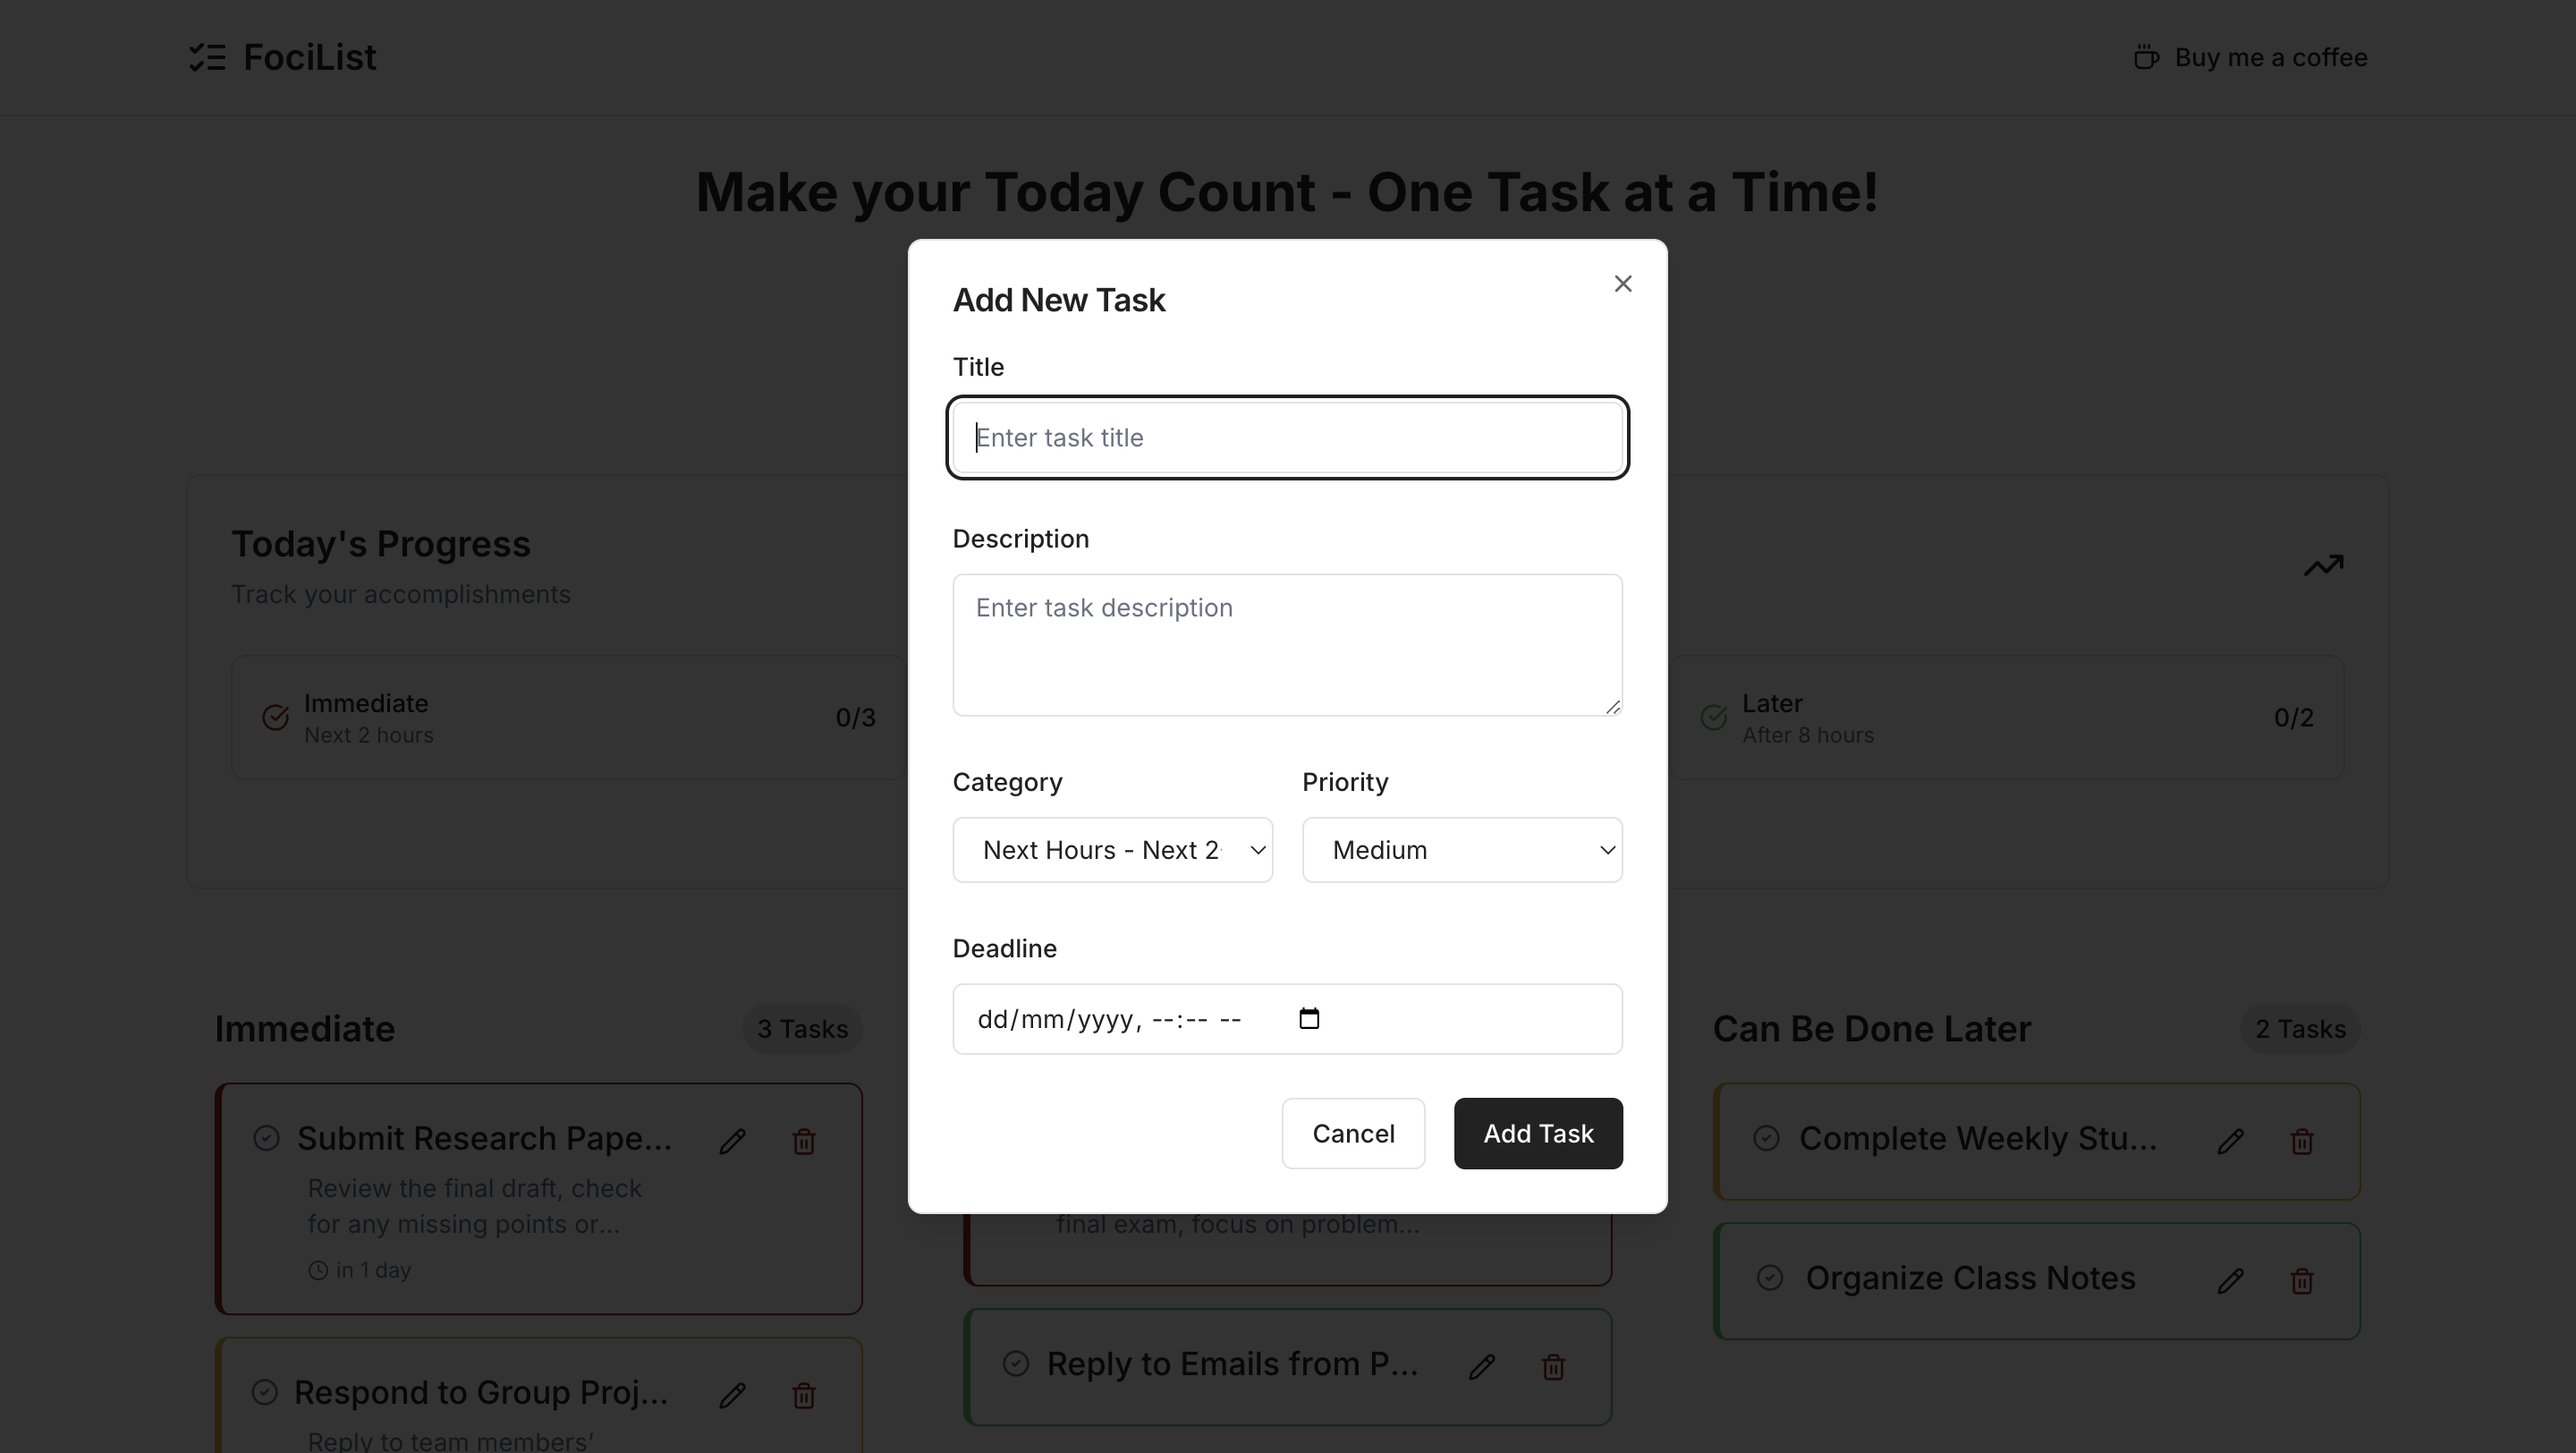The width and height of the screenshot is (2576, 1453).
Task: Mark Reply to Emails task complete
Action: (1015, 1364)
